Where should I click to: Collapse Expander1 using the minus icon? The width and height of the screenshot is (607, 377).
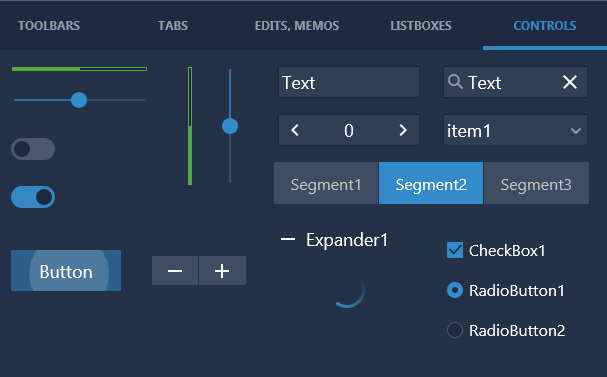click(x=288, y=240)
